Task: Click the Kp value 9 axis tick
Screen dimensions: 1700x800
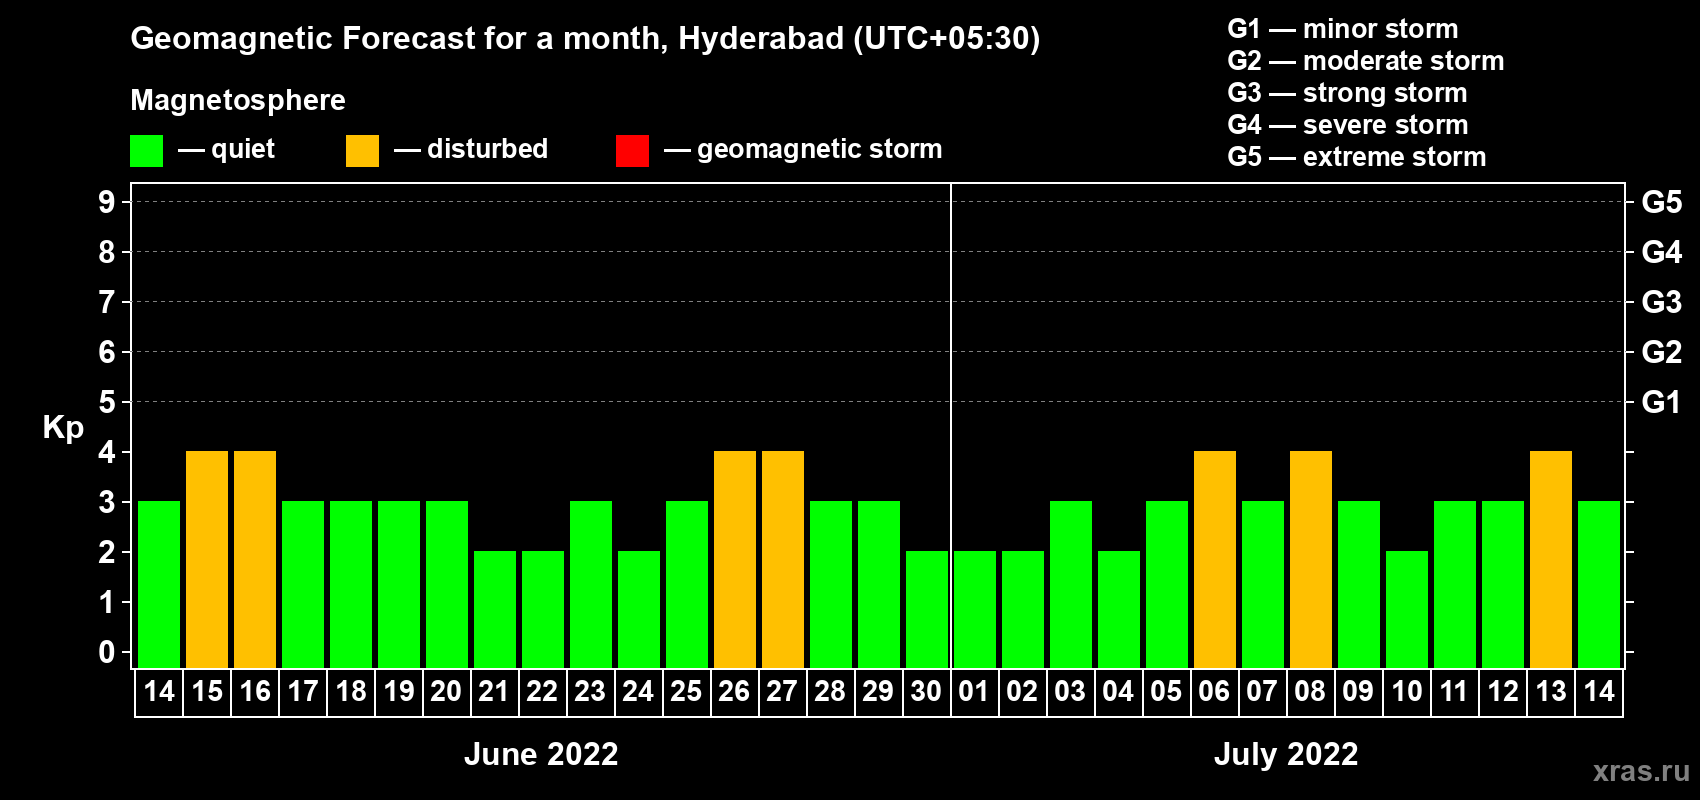Action: pos(107,202)
